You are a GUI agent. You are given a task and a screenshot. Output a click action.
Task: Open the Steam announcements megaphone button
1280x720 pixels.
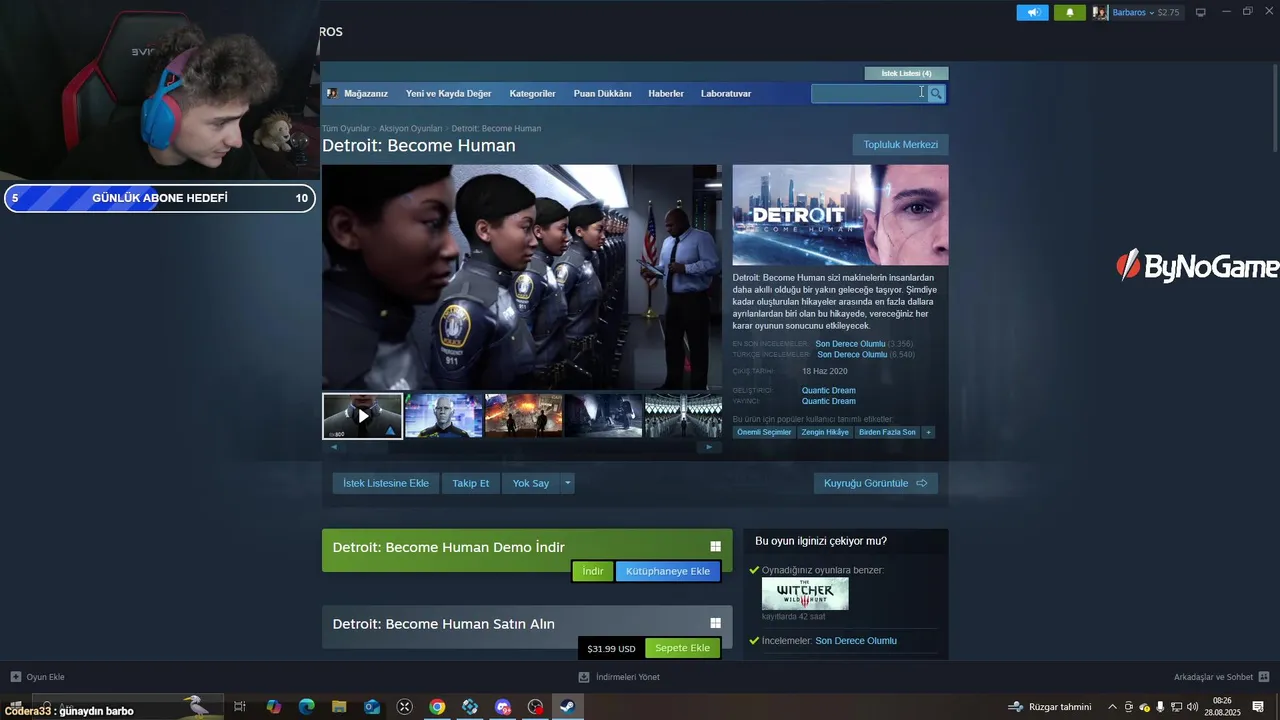pos(1033,13)
